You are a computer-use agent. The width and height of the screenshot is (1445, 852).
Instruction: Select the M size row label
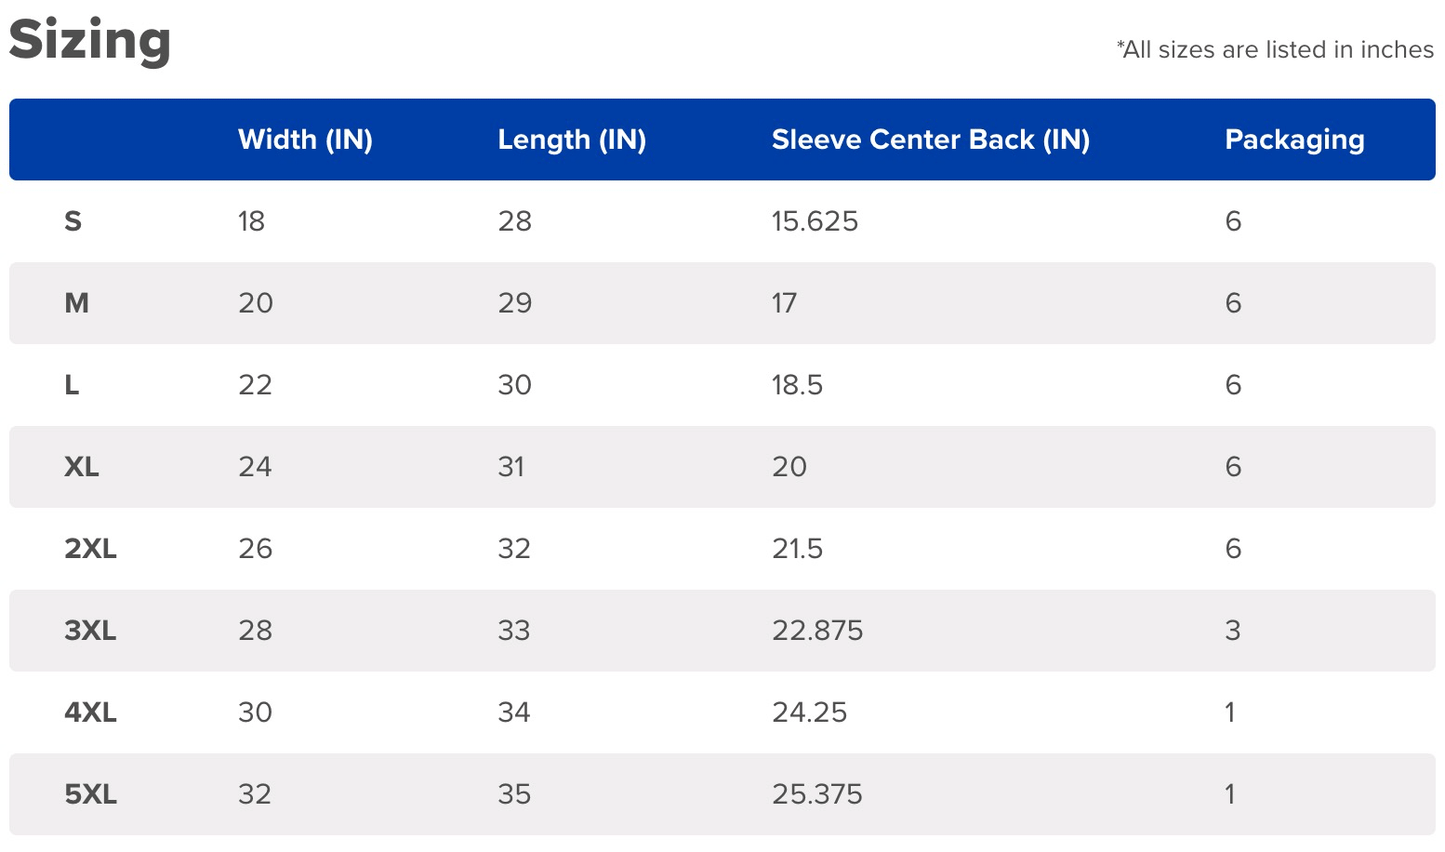pos(77,303)
